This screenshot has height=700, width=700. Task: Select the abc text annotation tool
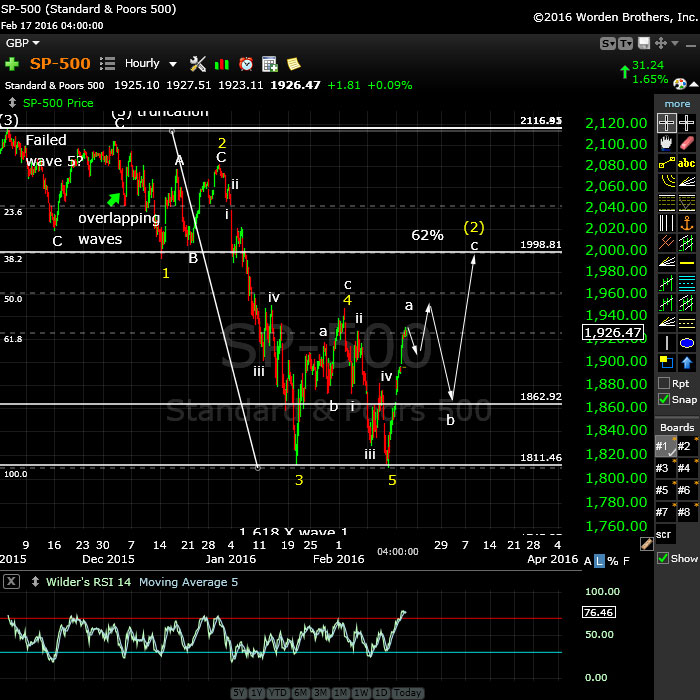(x=687, y=163)
